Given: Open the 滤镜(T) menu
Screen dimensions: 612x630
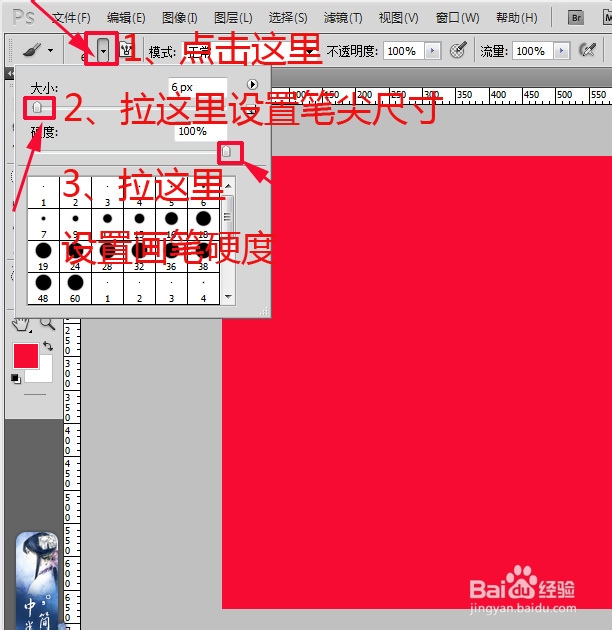Looking at the screenshot, I should [x=343, y=18].
